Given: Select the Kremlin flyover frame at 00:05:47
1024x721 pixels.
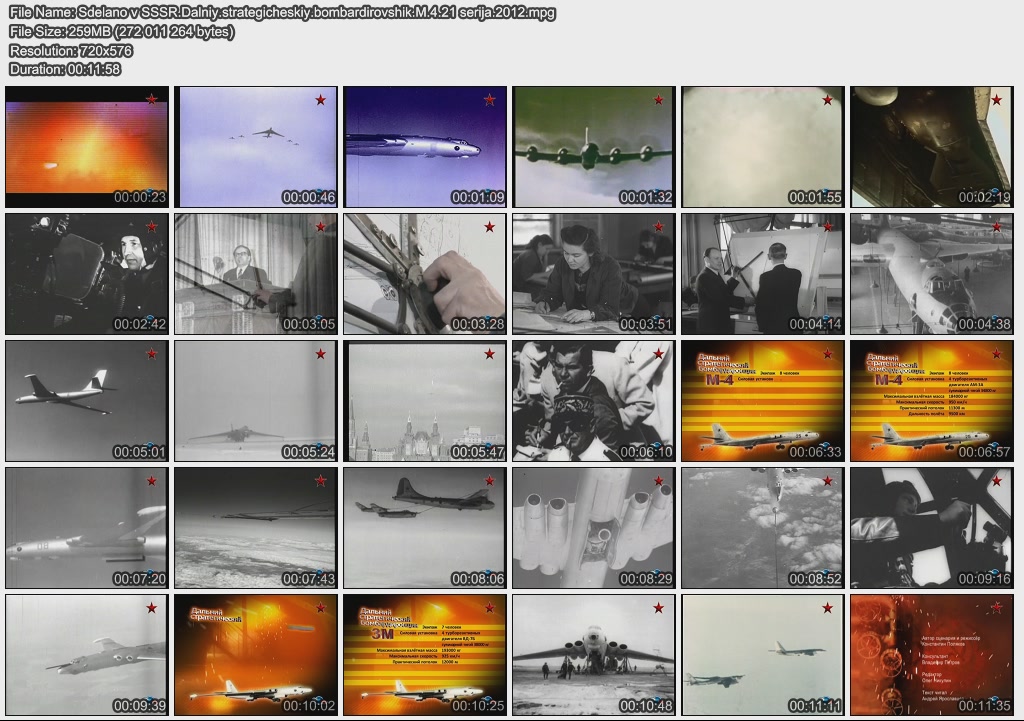Looking at the screenshot, I should click(x=425, y=400).
